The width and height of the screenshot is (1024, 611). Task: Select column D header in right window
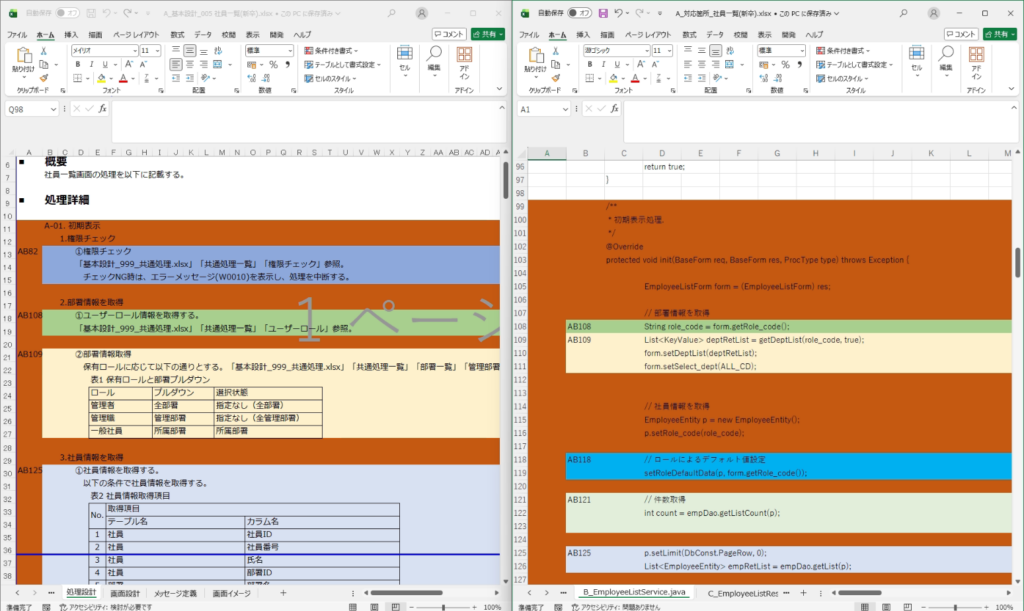tap(662, 153)
